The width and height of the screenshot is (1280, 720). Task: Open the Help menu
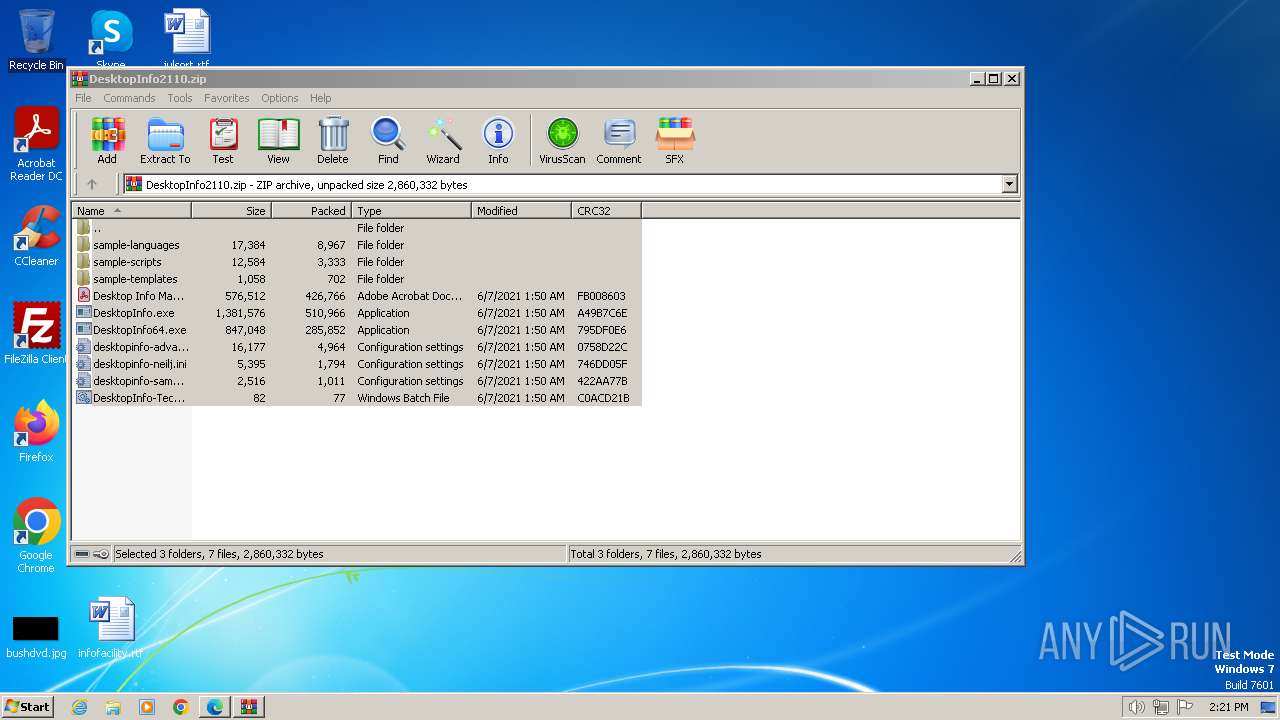pos(321,98)
